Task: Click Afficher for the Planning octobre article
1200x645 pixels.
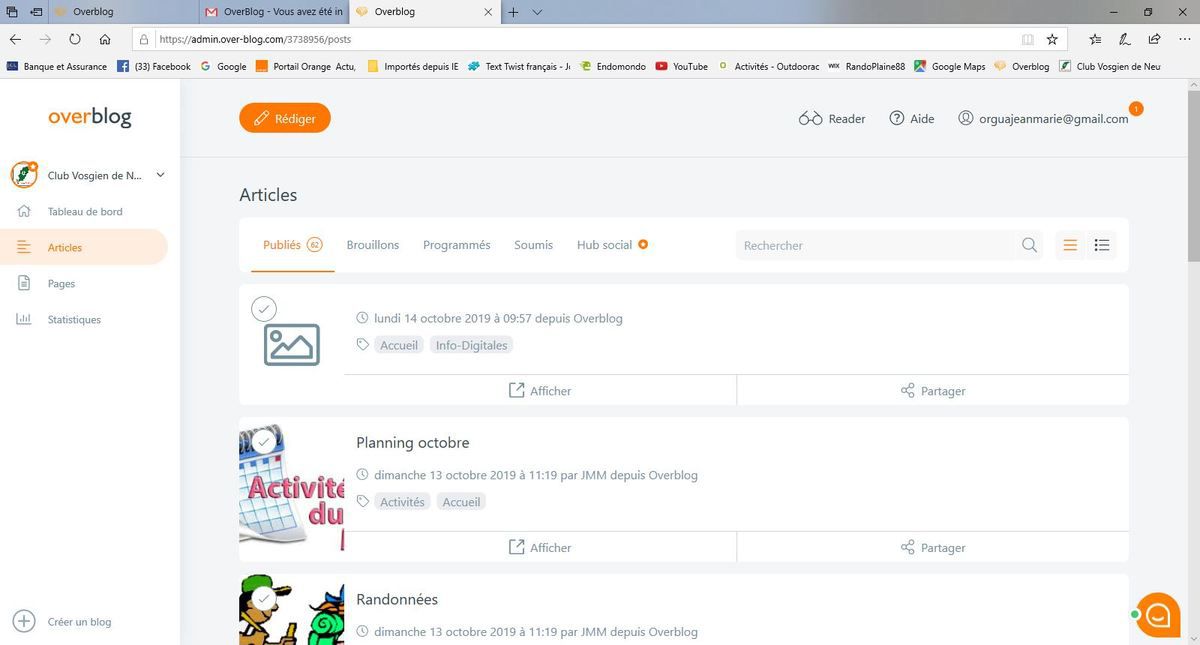Action: (540, 548)
